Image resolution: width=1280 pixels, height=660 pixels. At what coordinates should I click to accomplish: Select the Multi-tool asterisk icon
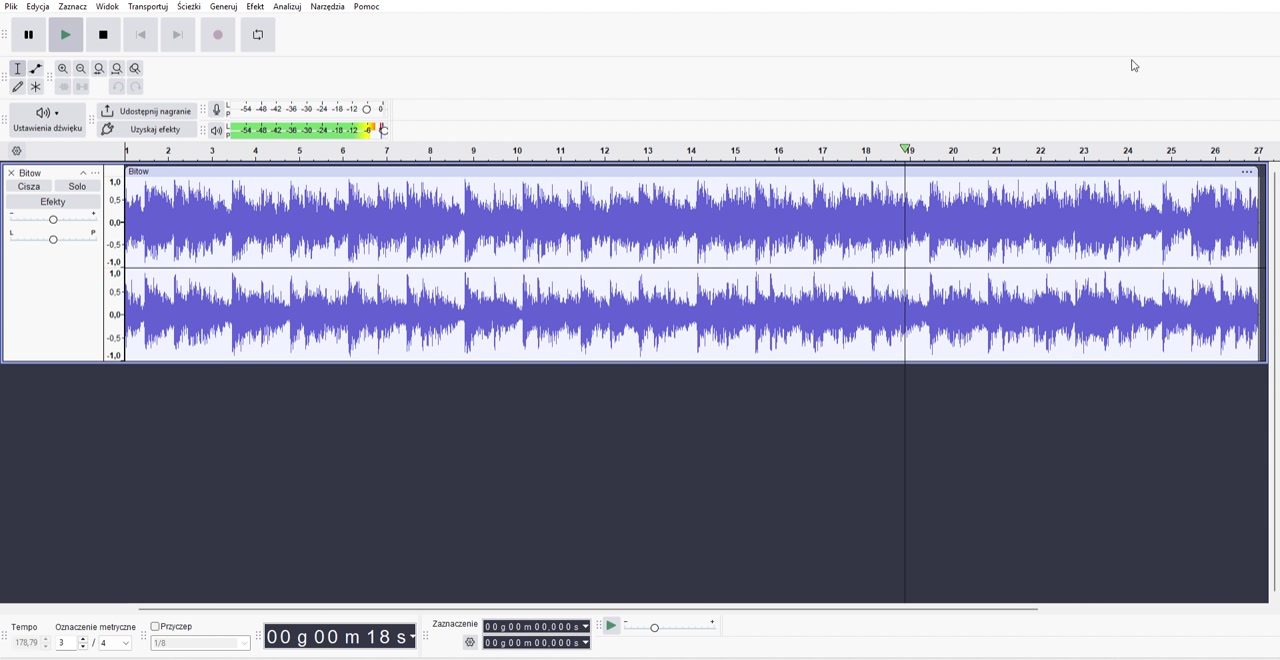pyautogui.click(x=35, y=87)
